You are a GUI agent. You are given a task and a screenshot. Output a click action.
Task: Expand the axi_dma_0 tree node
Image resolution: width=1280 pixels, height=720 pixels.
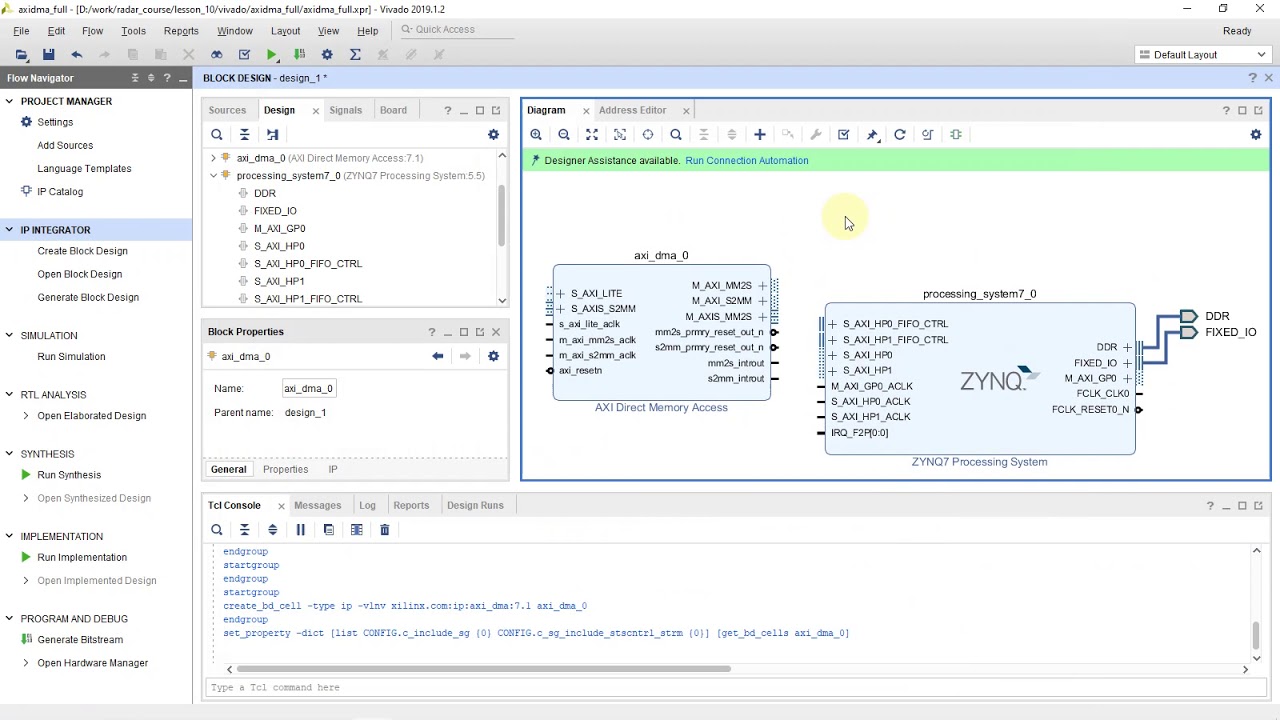[213, 158]
